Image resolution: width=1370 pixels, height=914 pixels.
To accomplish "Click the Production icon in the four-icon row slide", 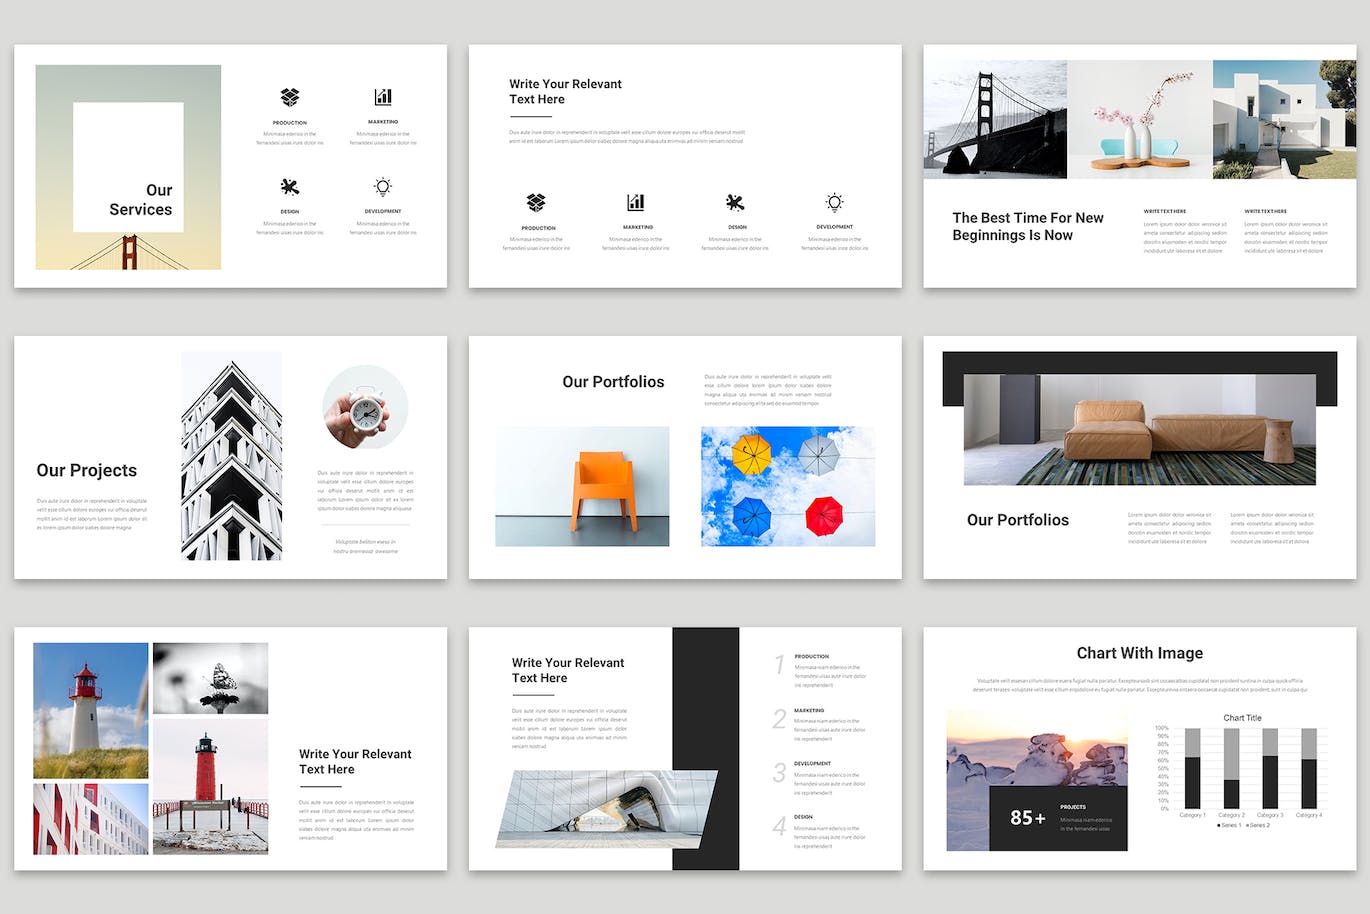I will click(536, 202).
